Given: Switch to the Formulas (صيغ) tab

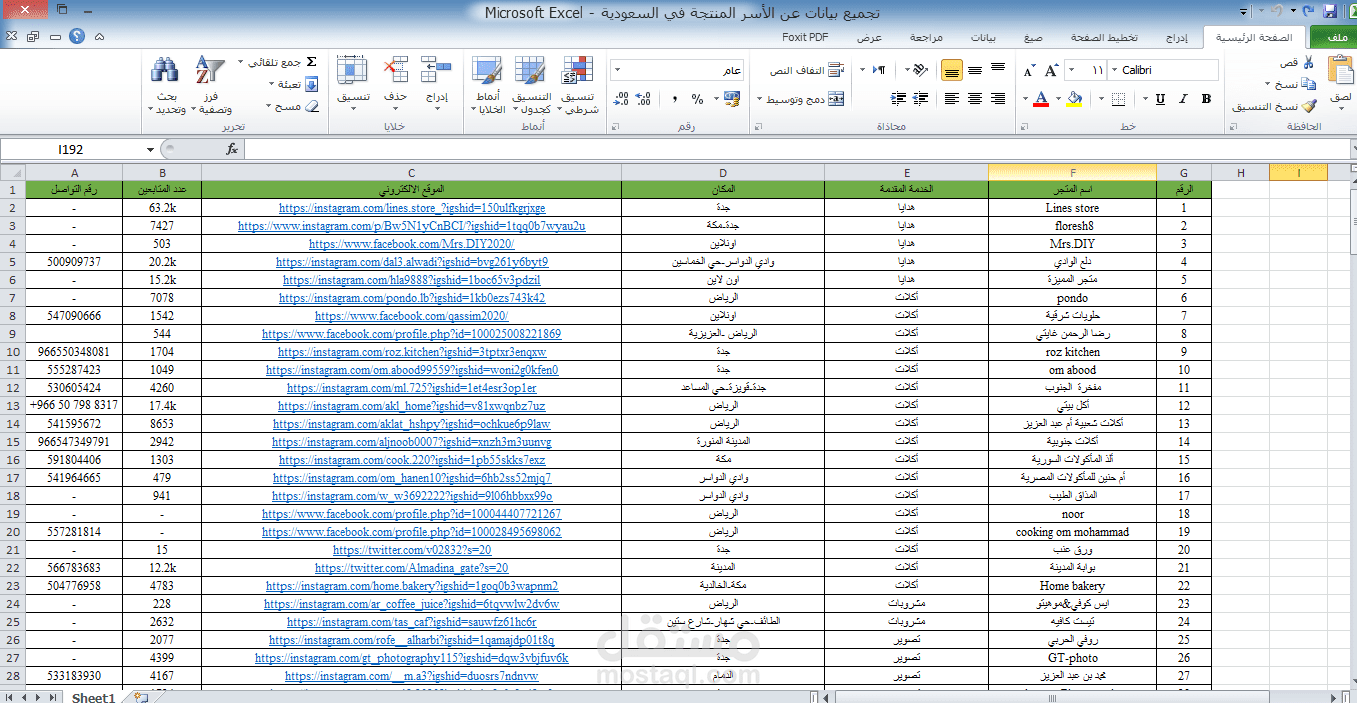Looking at the screenshot, I should click(x=1033, y=37).
